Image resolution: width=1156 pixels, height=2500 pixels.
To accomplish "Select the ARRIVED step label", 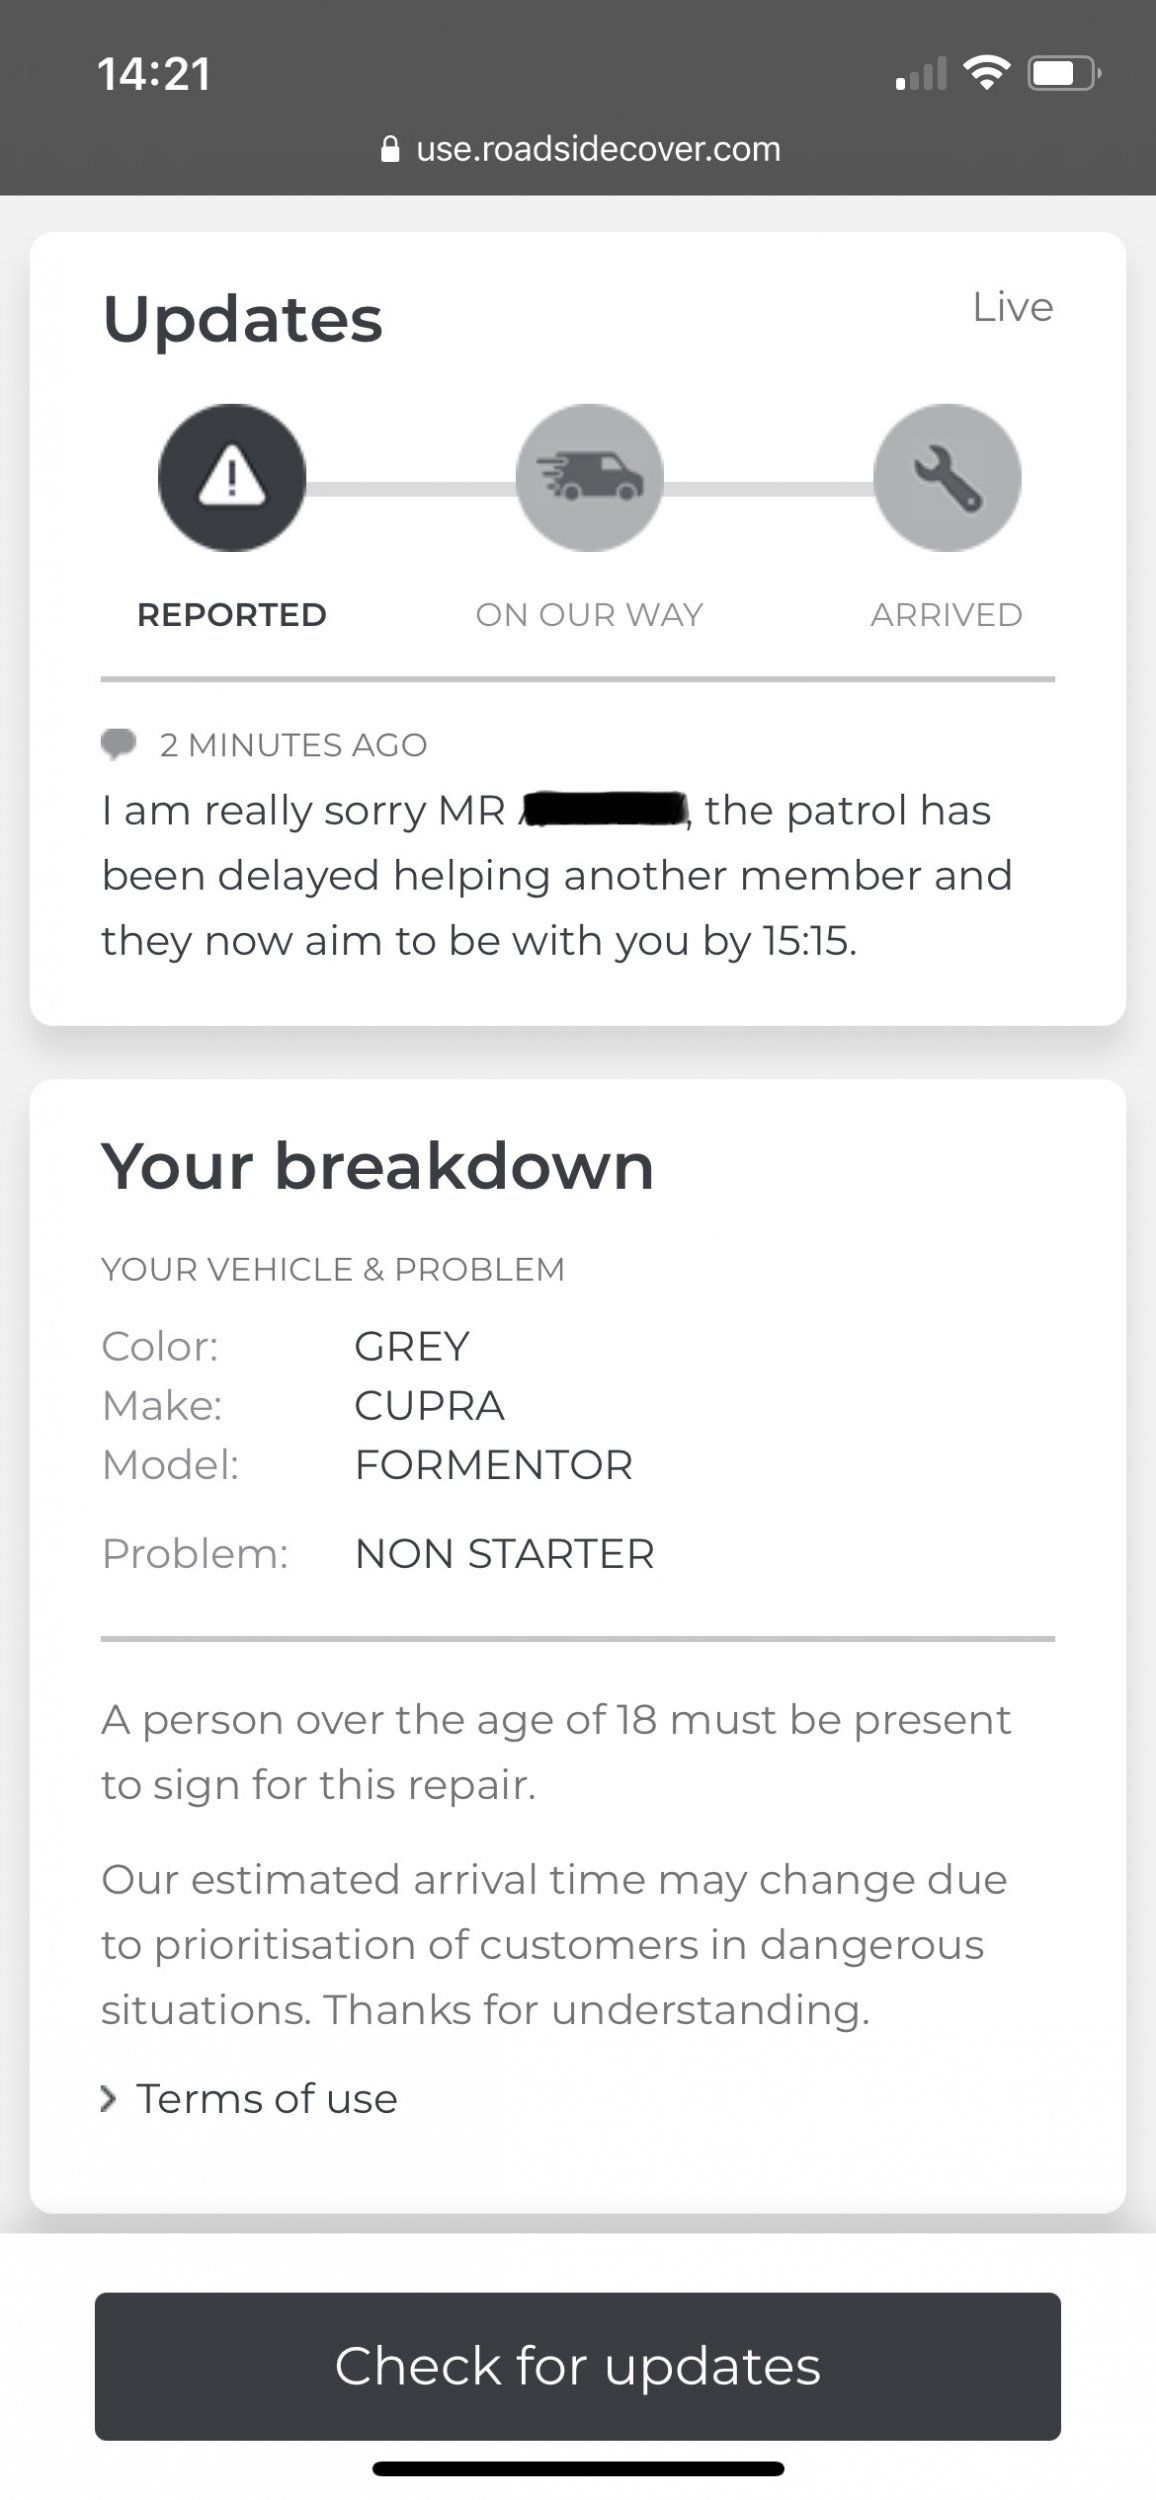I will point(947,614).
